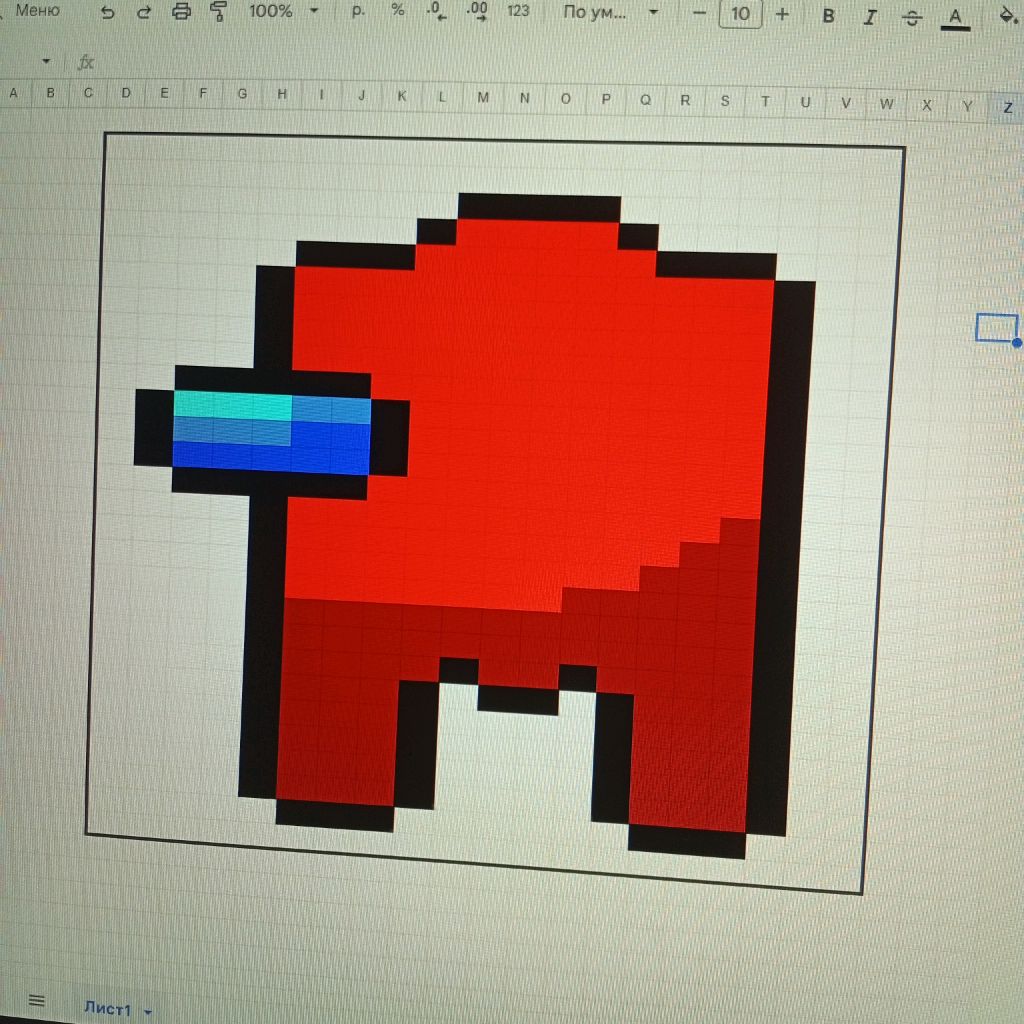Viewport: 1024px width, 1024px height.
Task: Click the Redo arrow icon
Action: click(144, 12)
